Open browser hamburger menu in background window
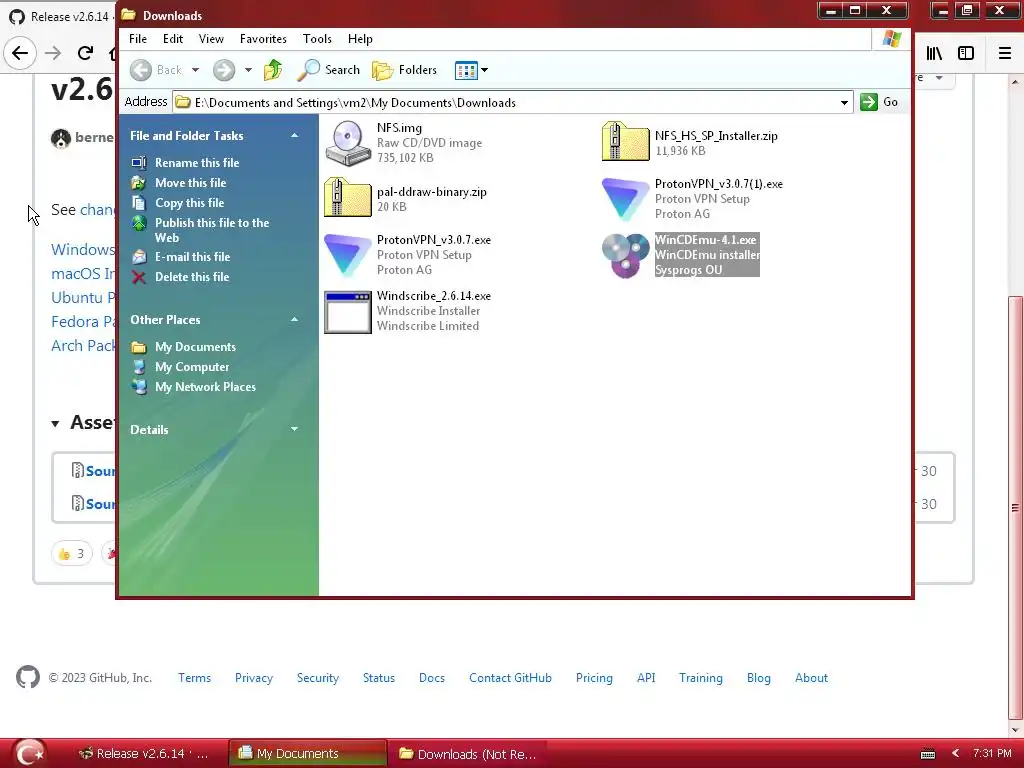Screen dimensions: 1024x768 coord(1004,53)
